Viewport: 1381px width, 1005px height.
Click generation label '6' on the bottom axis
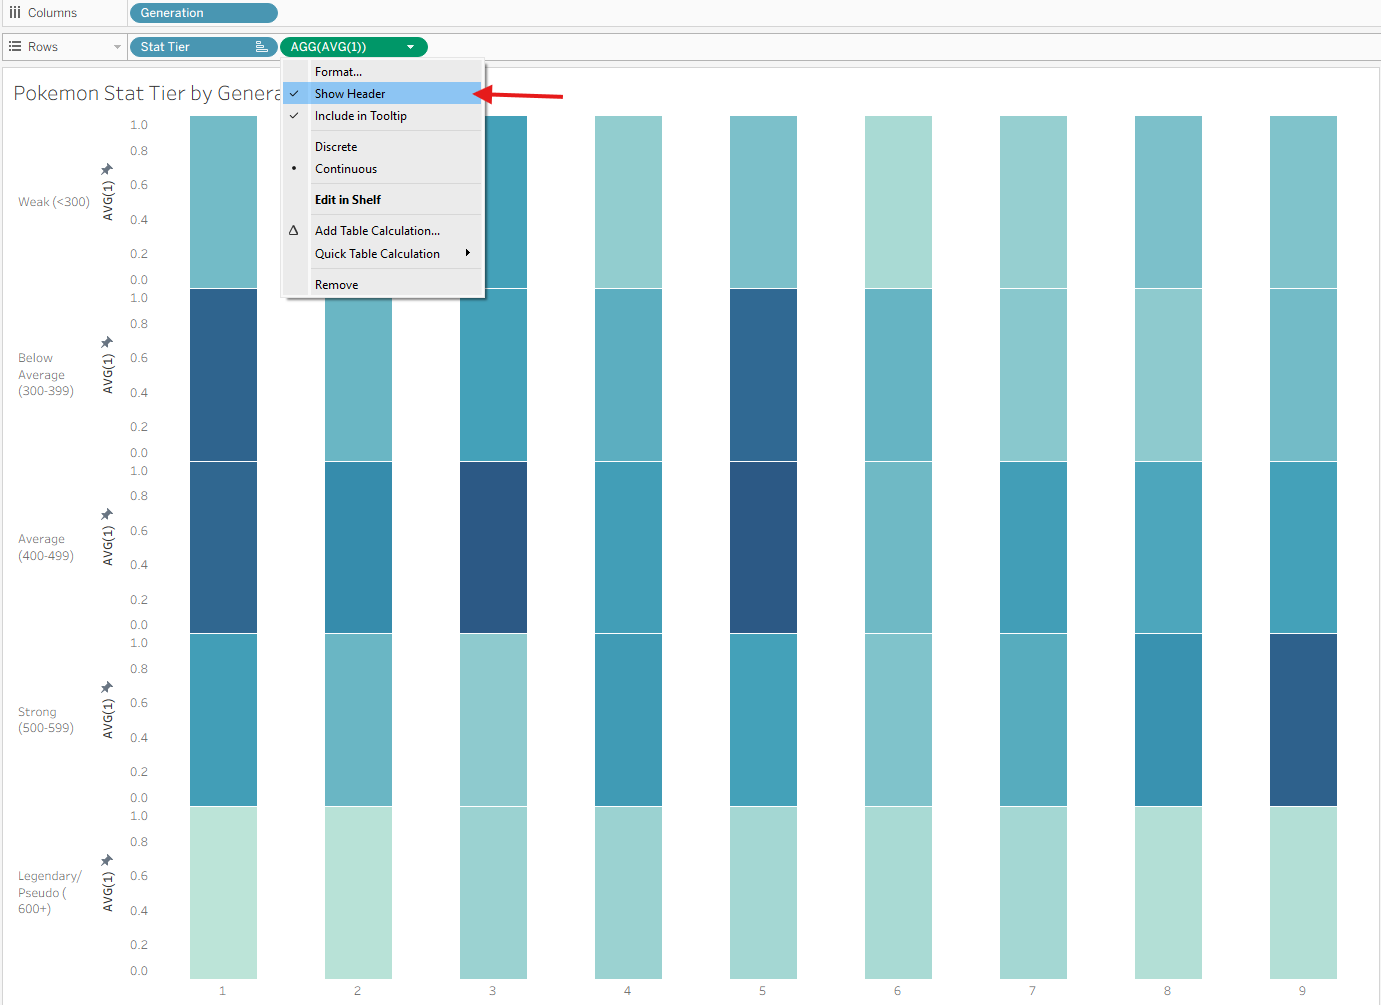(898, 991)
